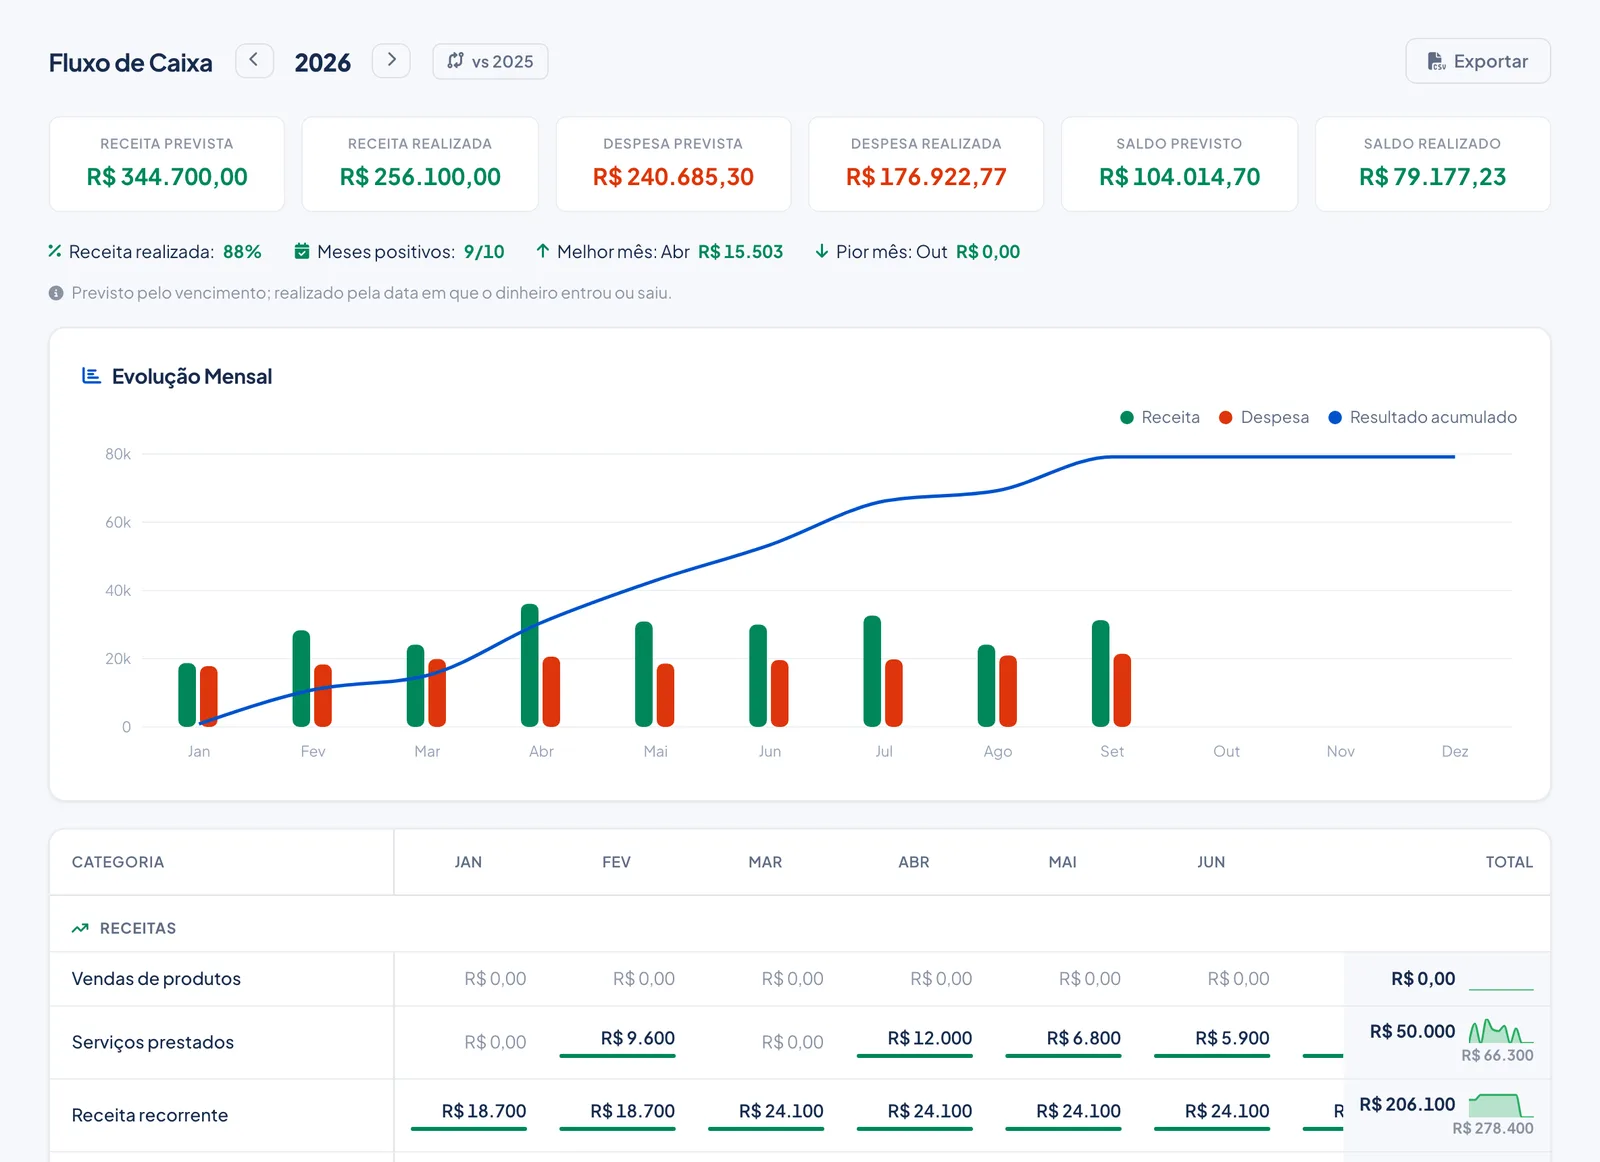Click the percent icon next to Receita realizada
This screenshot has height=1162, width=1600.
[55, 251]
